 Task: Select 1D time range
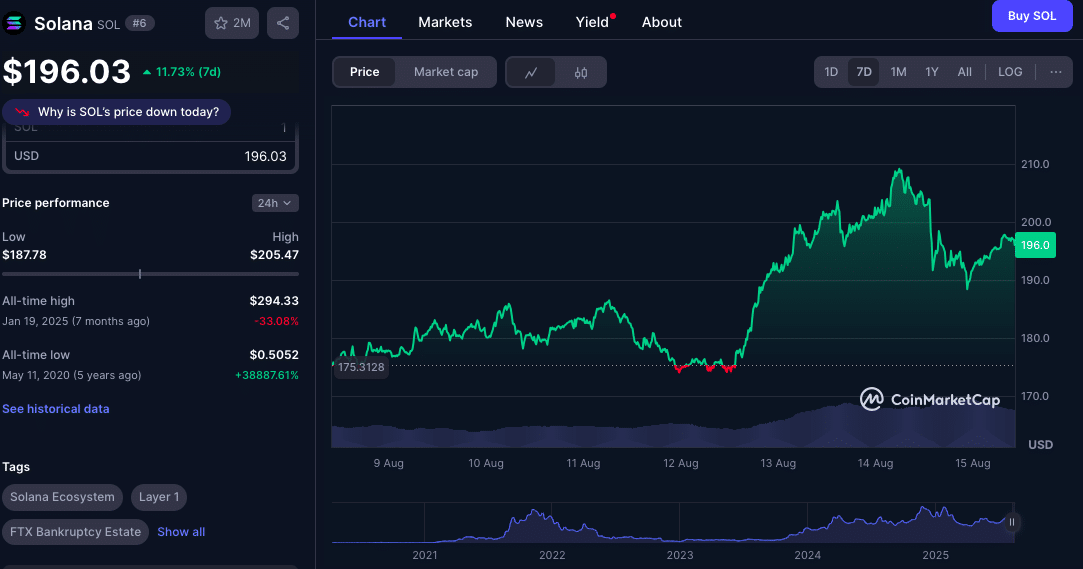click(x=831, y=72)
